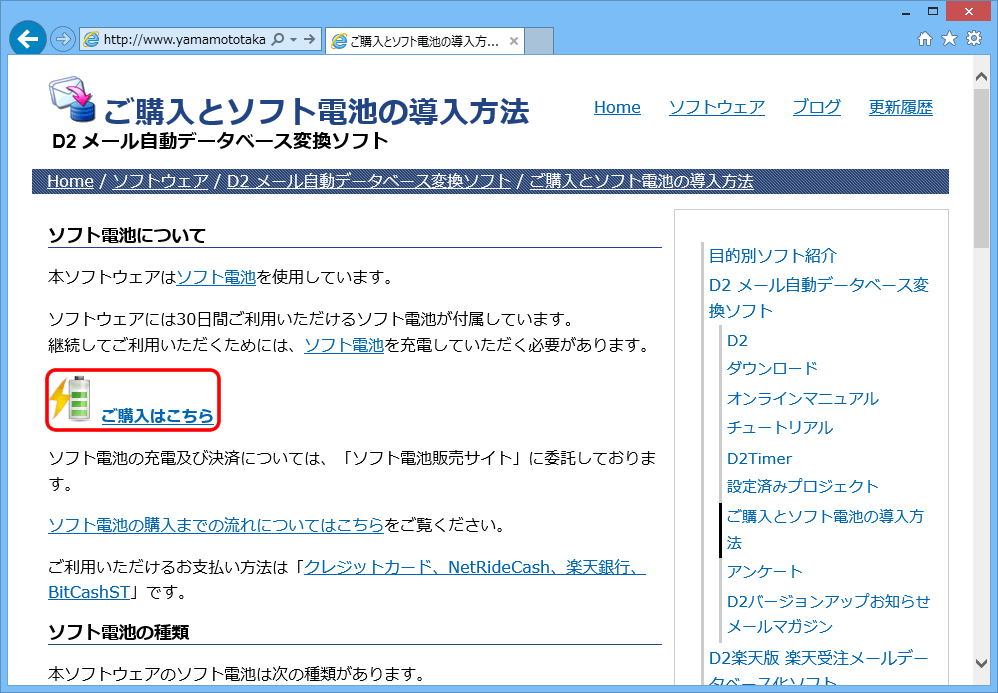Click the D2 database logo icon

72,101
